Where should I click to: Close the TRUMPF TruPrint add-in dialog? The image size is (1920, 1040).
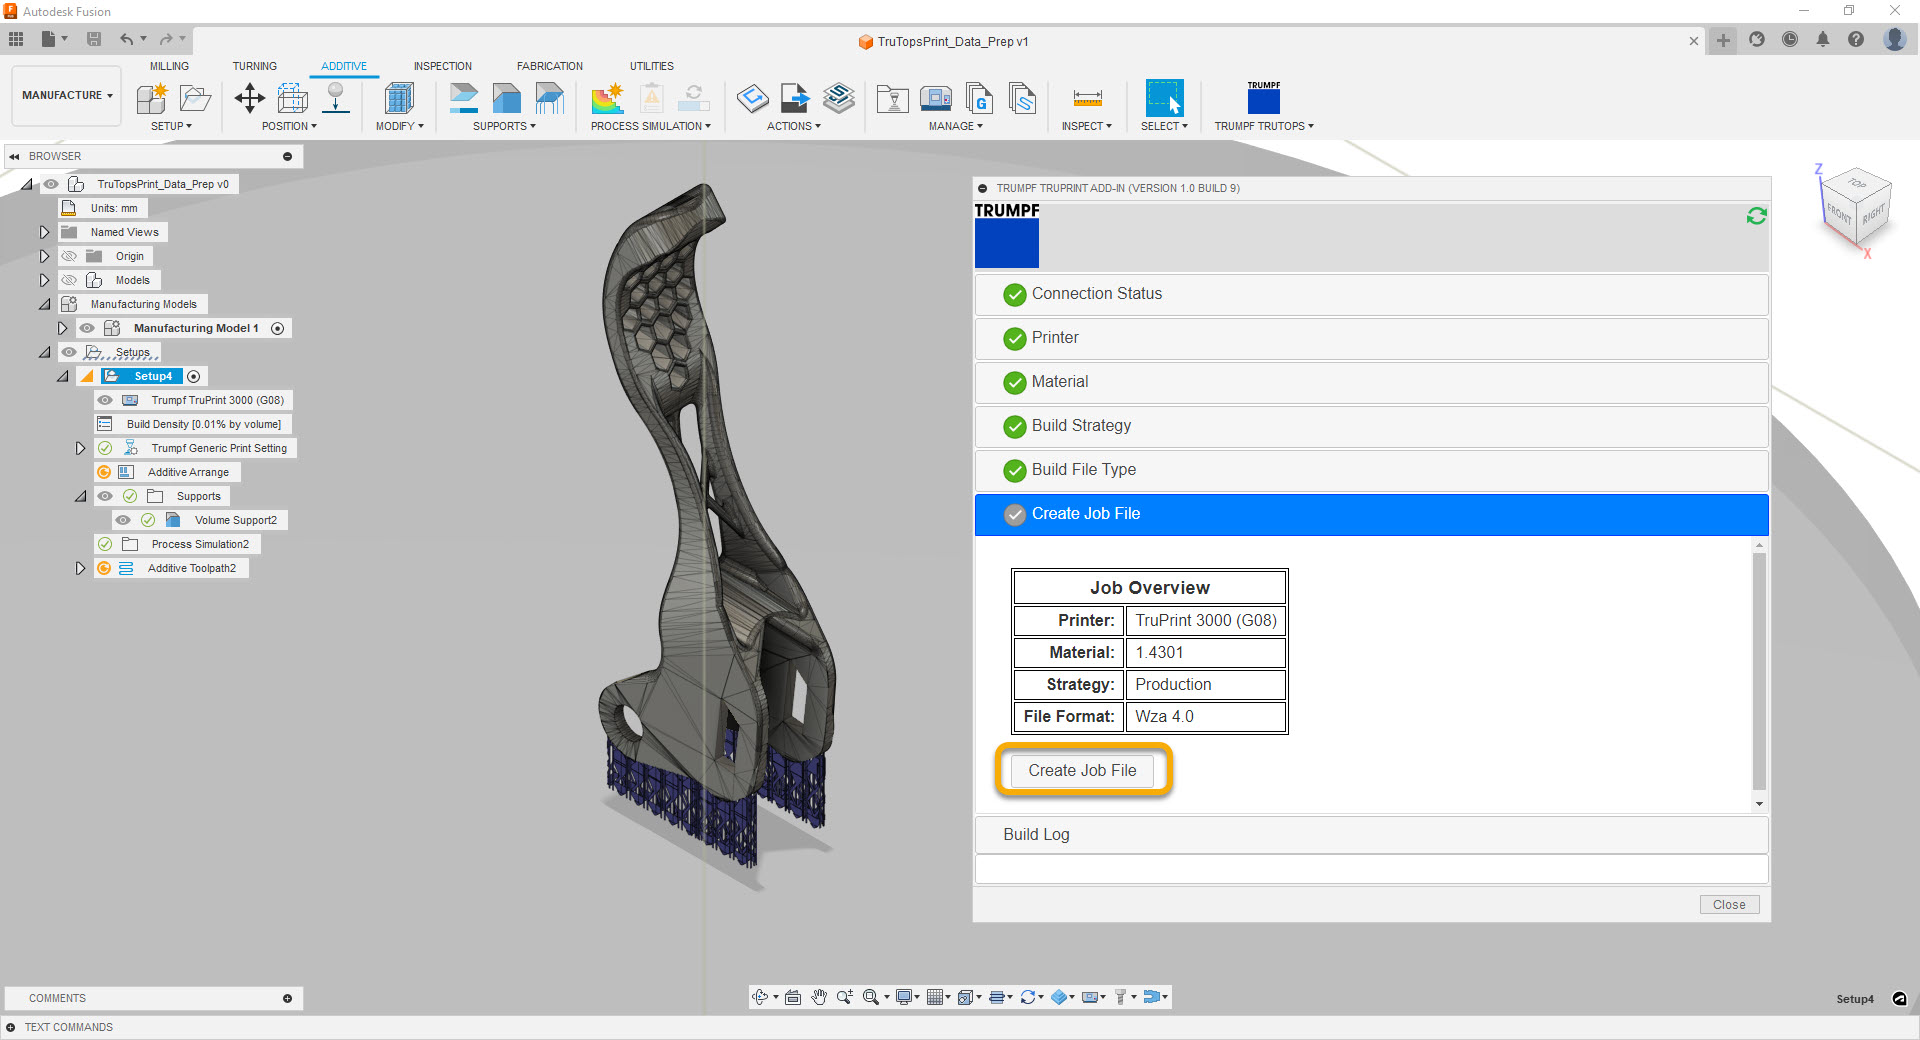coord(1728,904)
